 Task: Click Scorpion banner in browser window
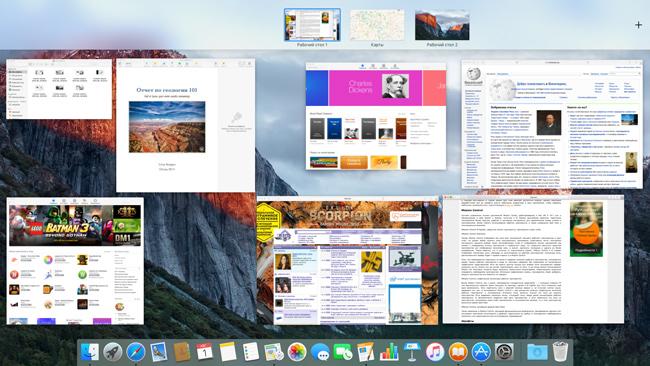340,215
